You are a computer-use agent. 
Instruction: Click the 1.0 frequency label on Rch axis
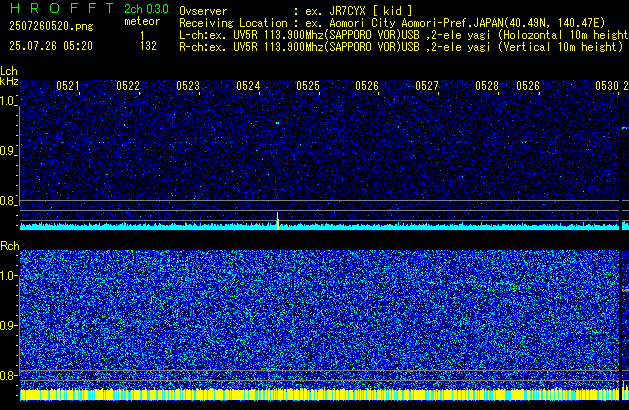[7, 276]
